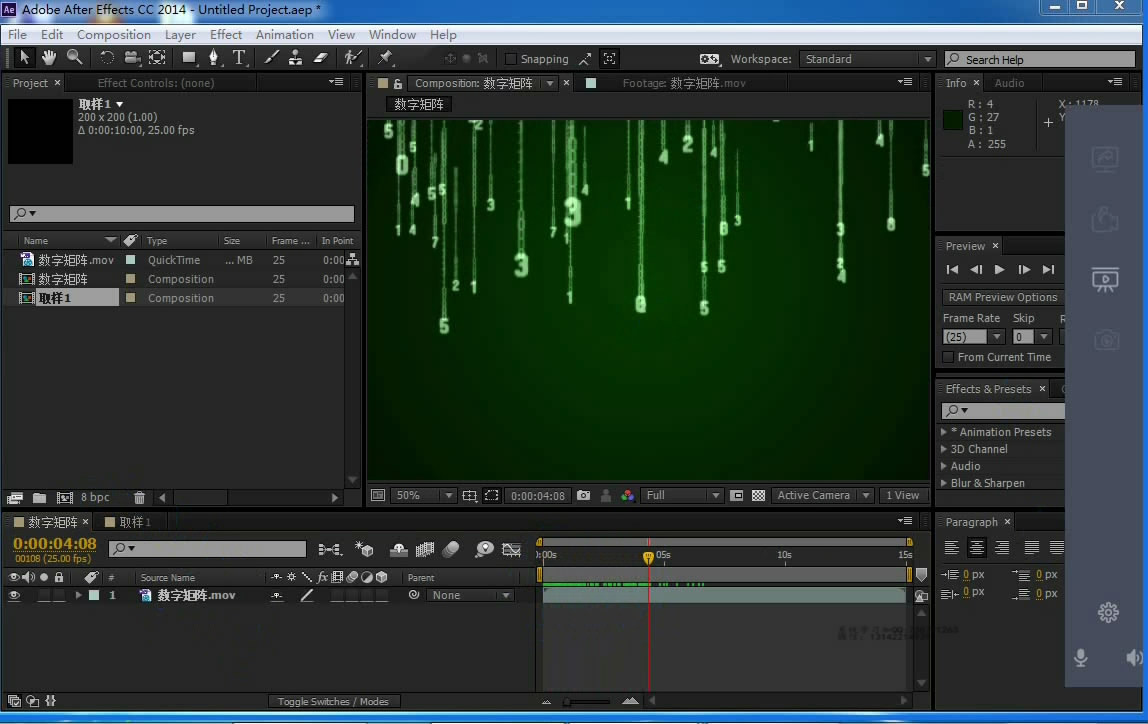Open the Layer menu
This screenshot has width=1148, height=724.
(180, 34)
